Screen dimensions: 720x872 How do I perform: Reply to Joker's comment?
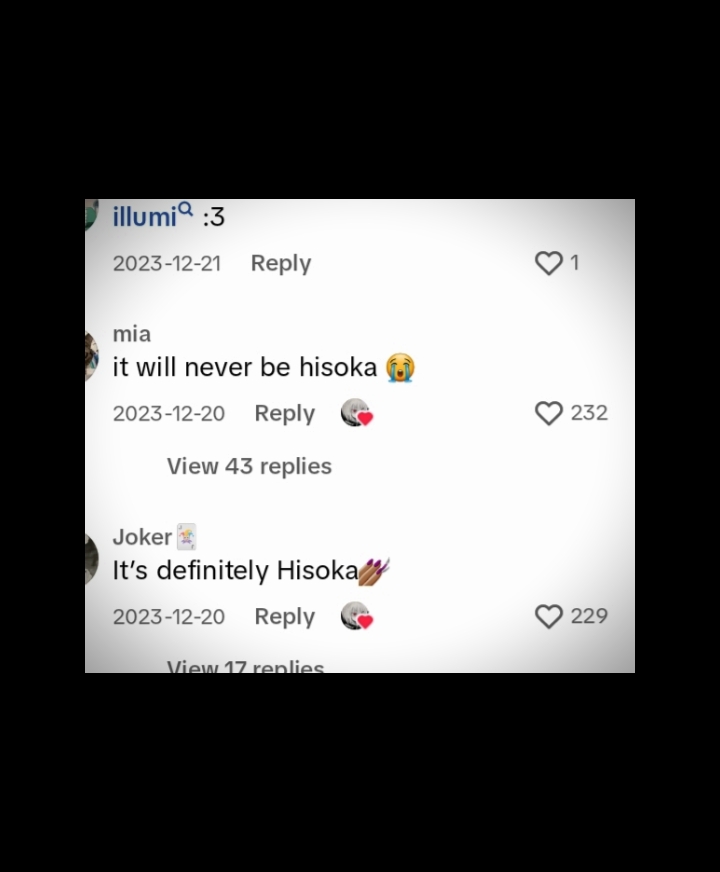(285, 616)
